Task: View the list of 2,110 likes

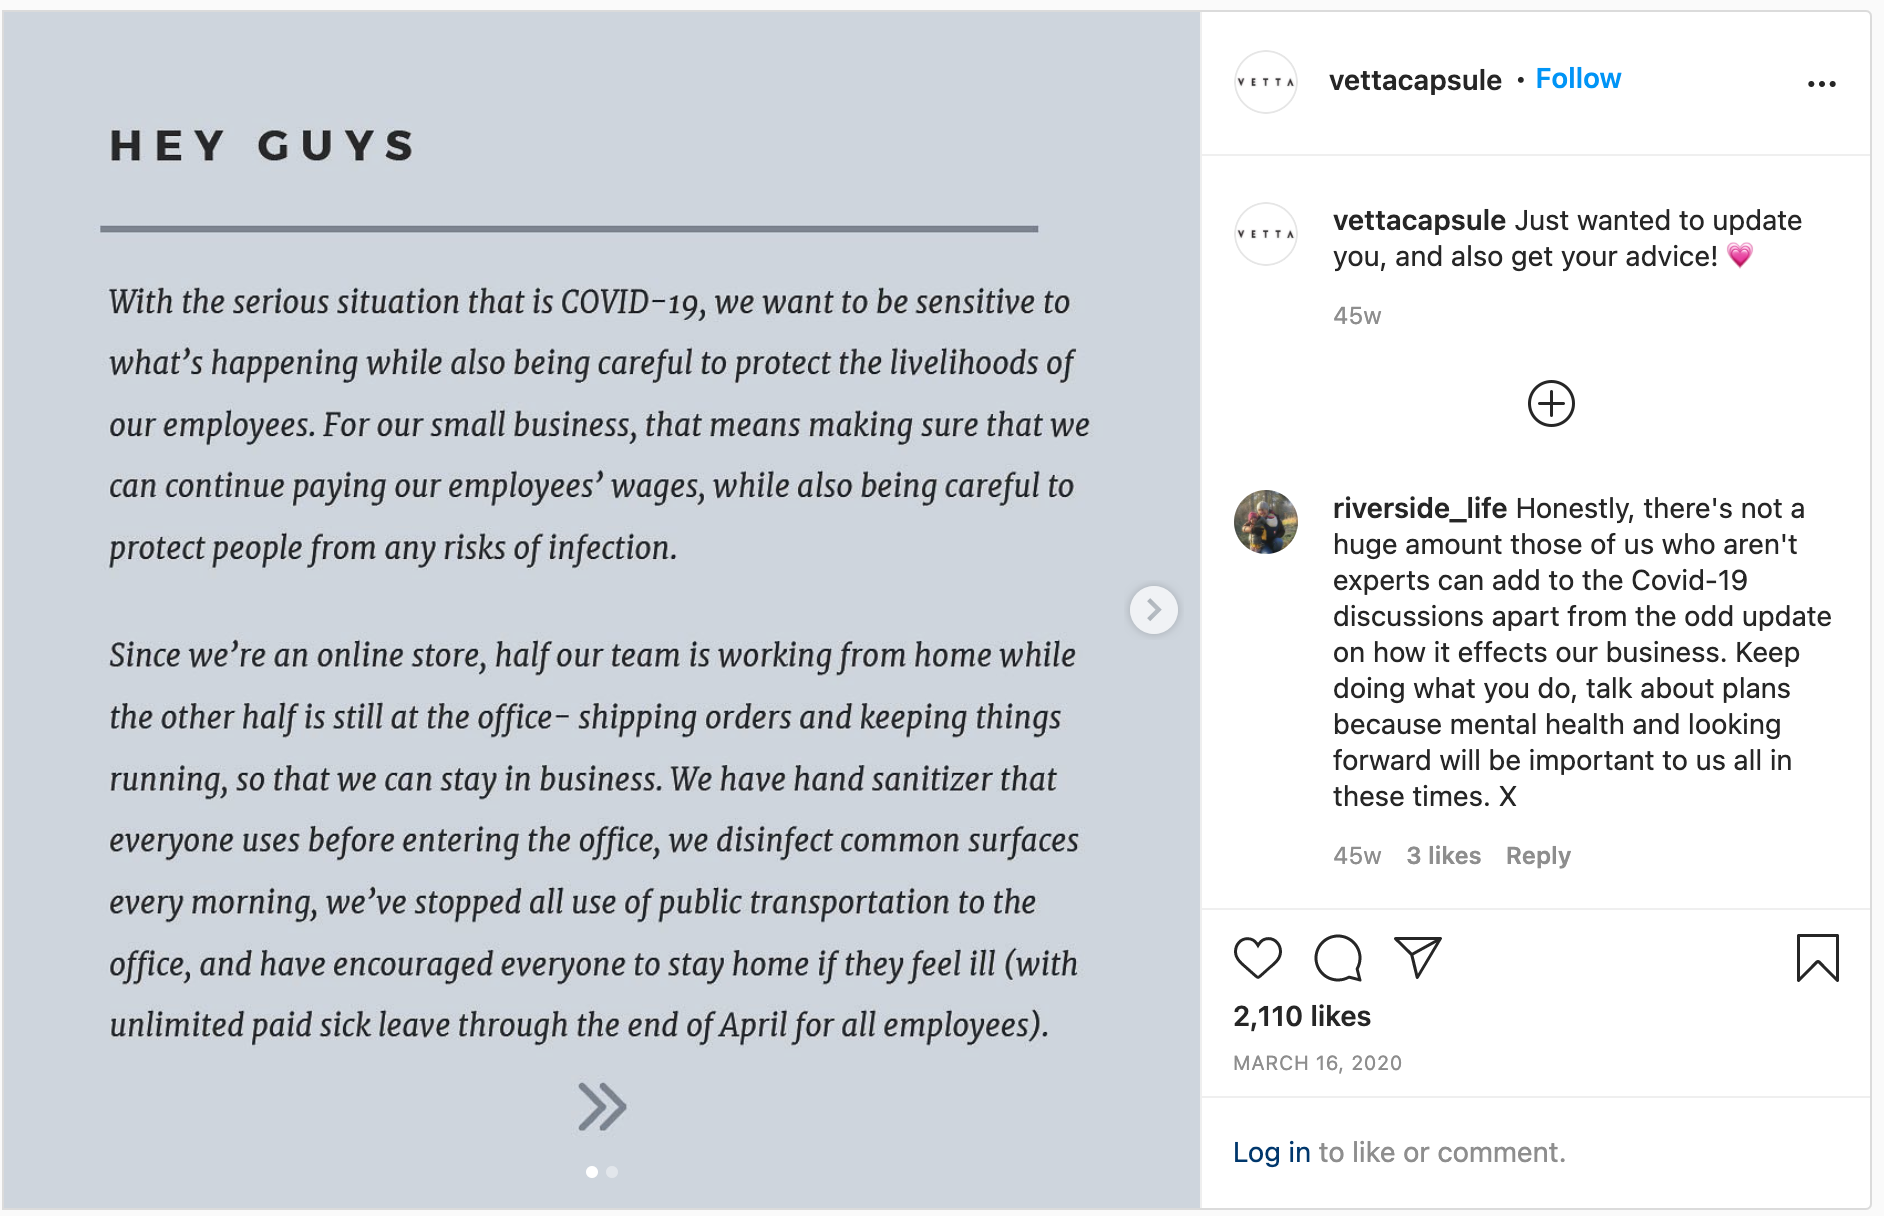Action: pos(1302,1017)
